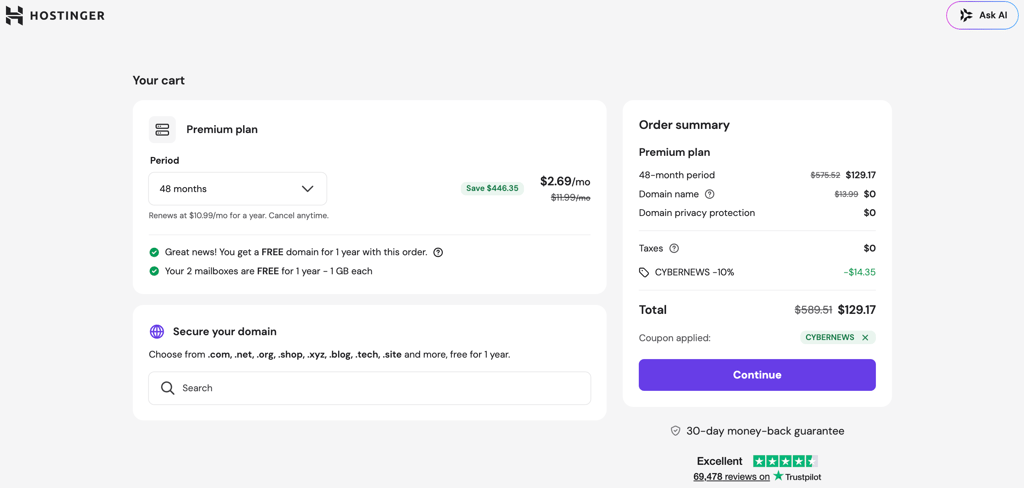
Task: Click the Coupon applied label
Action: (x=675, y=338)
